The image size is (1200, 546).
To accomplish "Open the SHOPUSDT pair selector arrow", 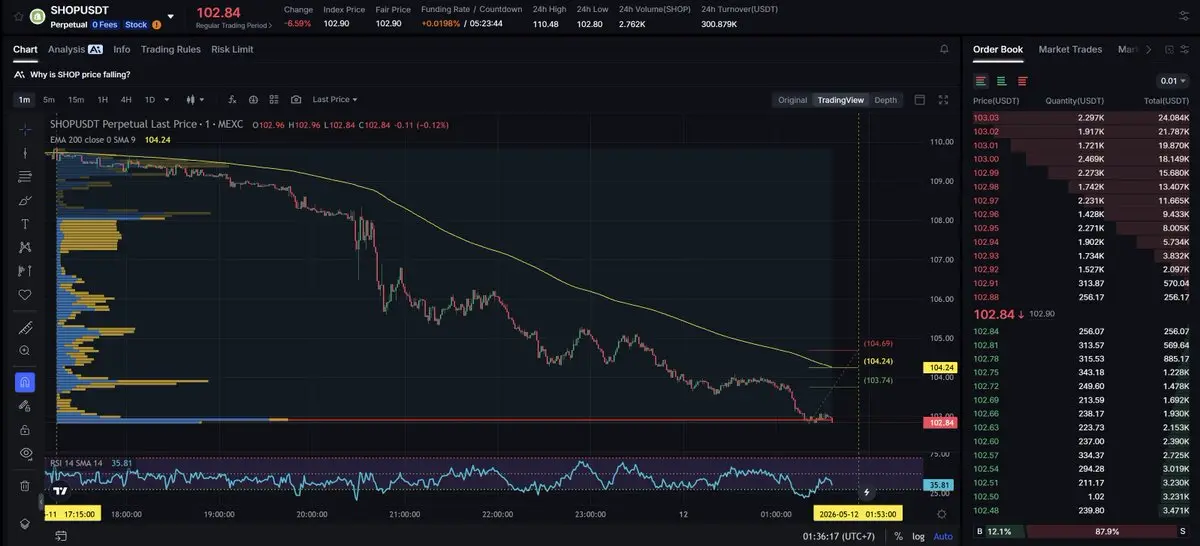I will pyautogui.click(x=170, y=16).
